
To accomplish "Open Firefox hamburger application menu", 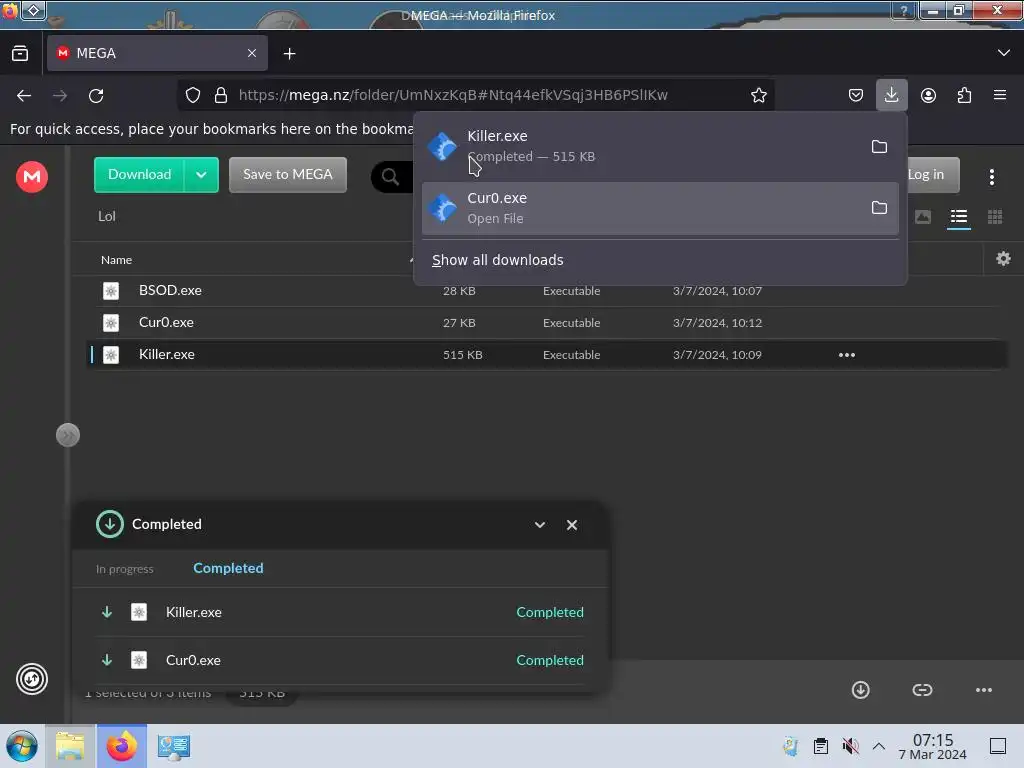I will pyautogui.click(x=1000, y=95).
